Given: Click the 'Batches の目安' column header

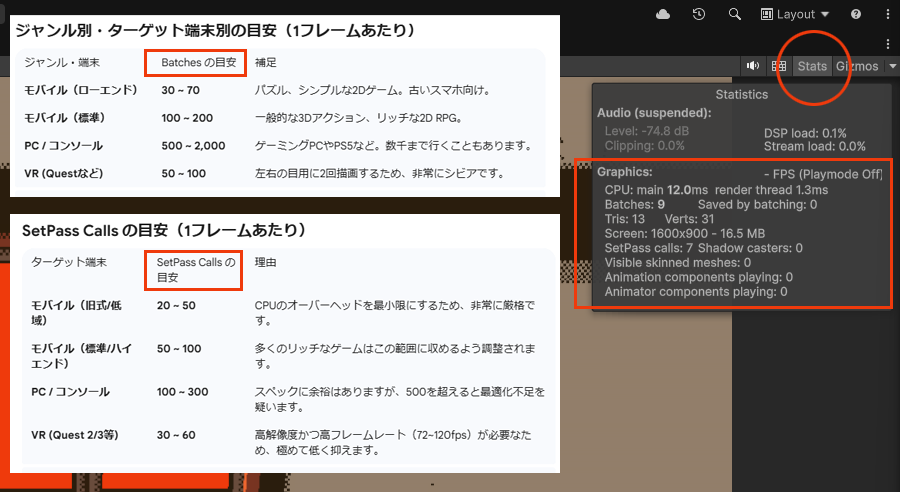Looking at the screenshot, I should tap(196, 63).
